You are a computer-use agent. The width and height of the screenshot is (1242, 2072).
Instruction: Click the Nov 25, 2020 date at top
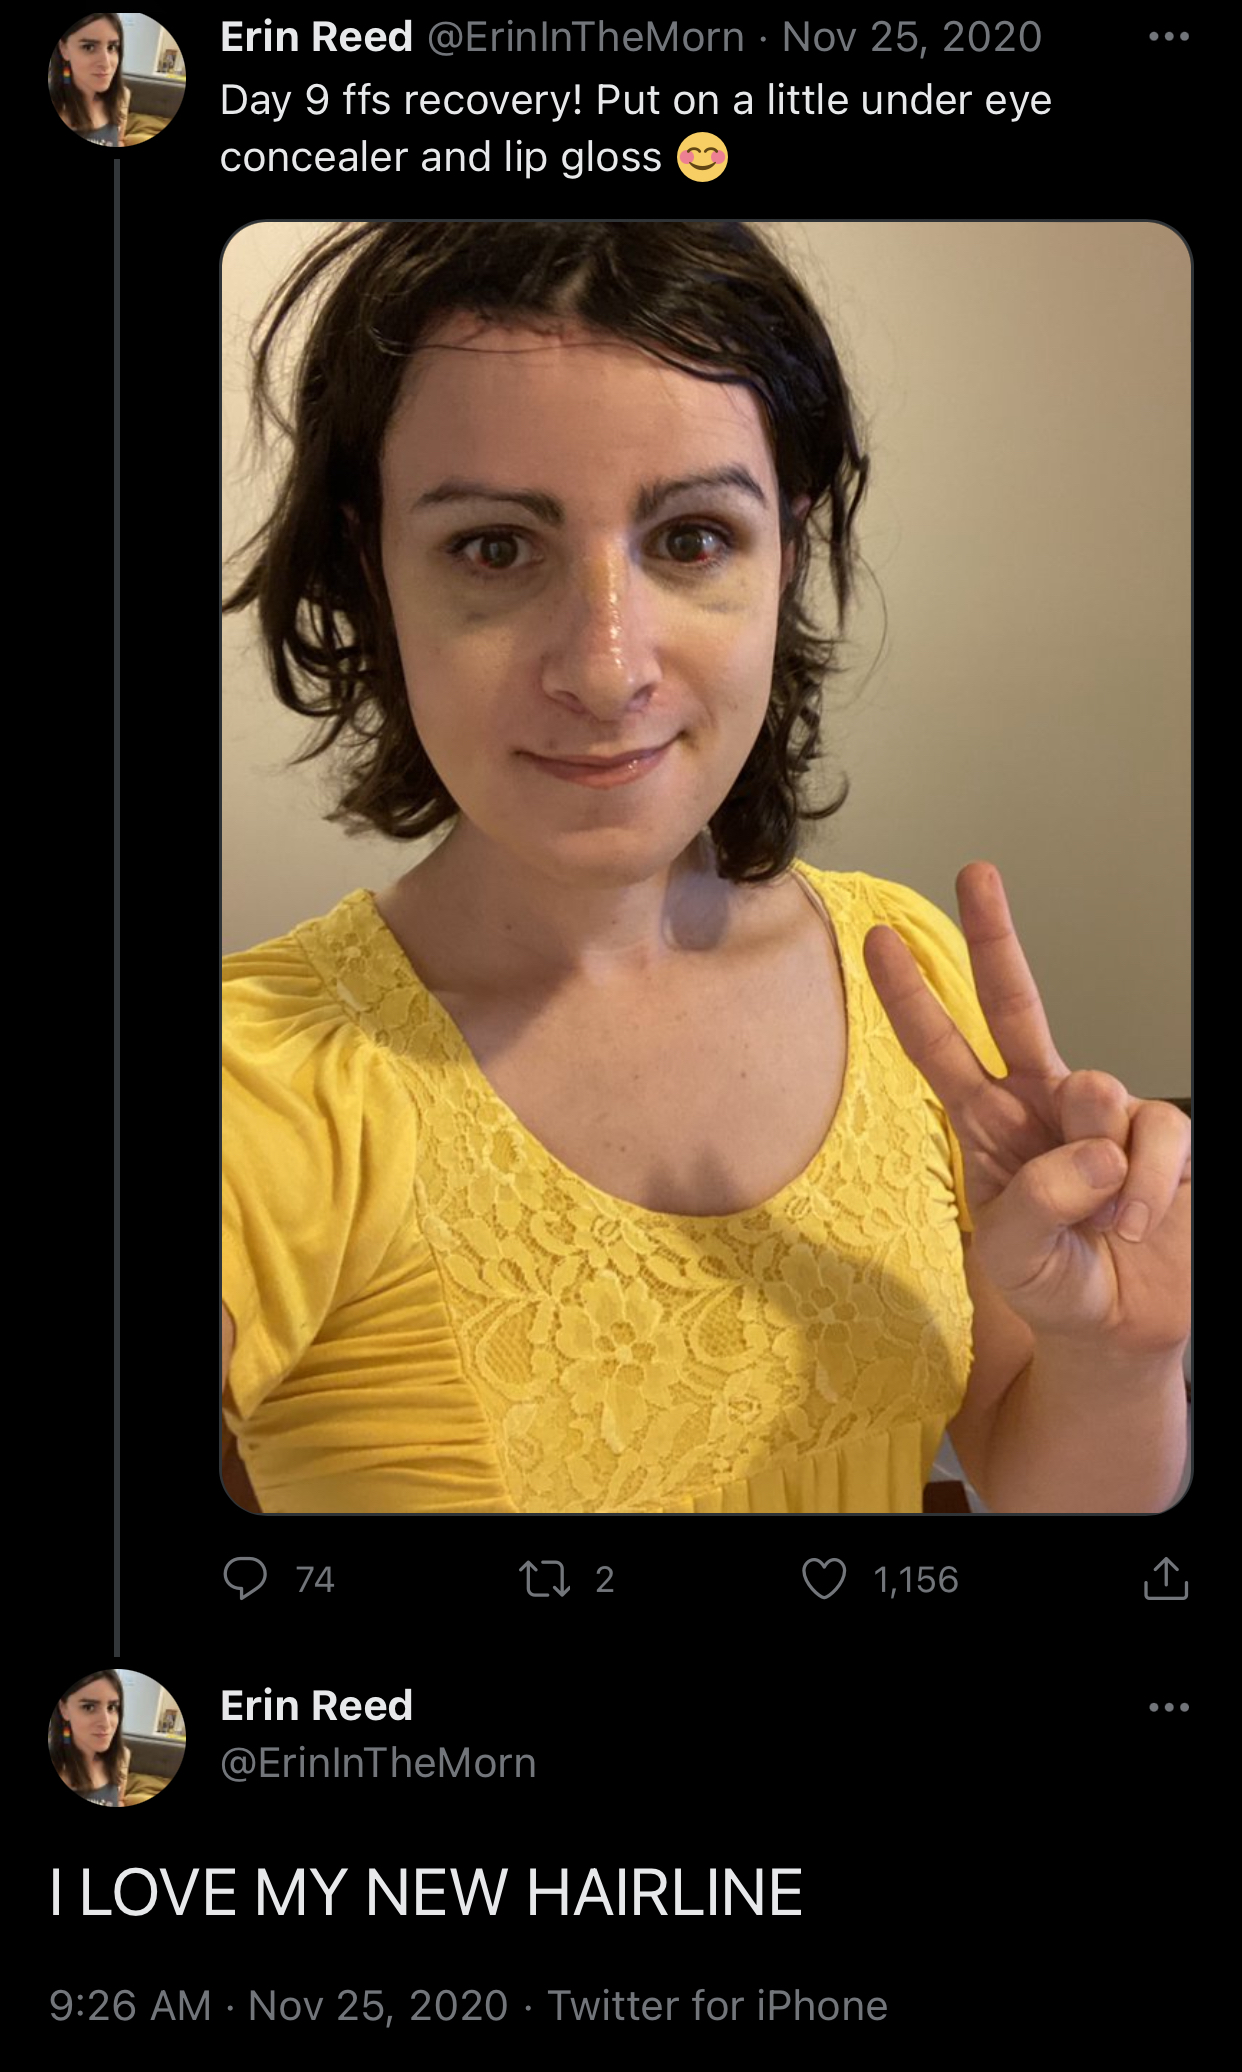tap(912, 38)
